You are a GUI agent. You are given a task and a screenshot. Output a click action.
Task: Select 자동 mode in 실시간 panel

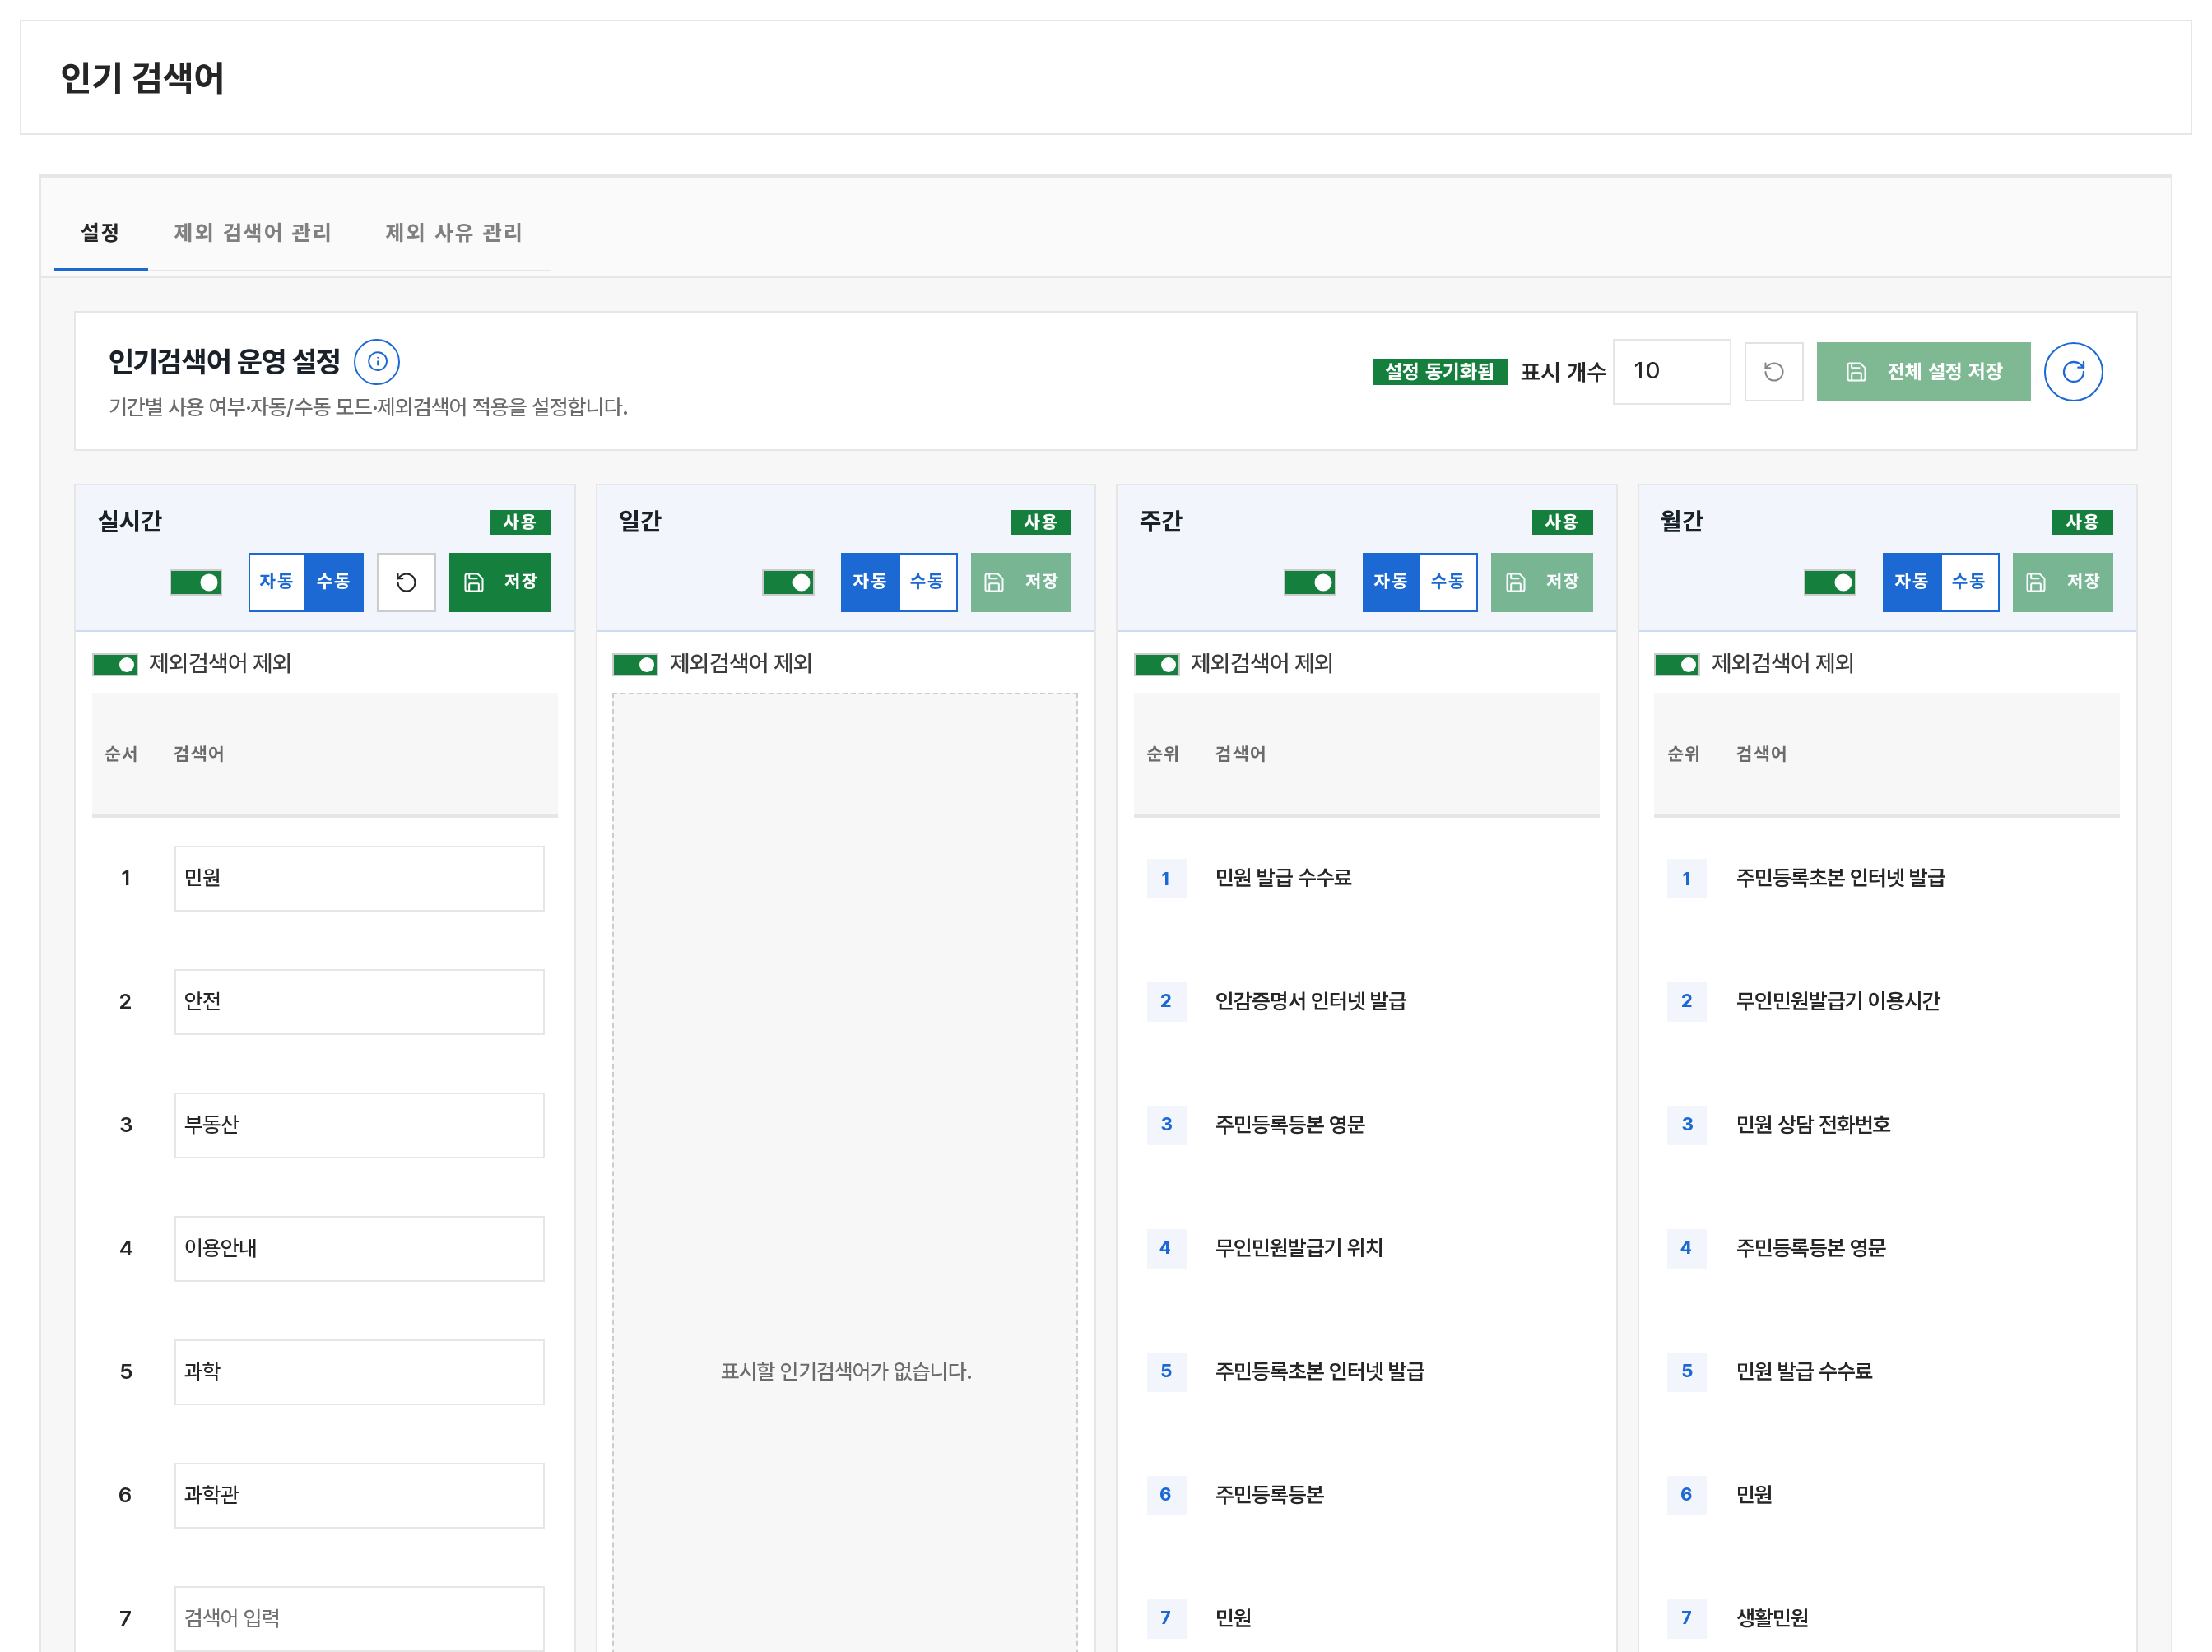pos(277,582)
